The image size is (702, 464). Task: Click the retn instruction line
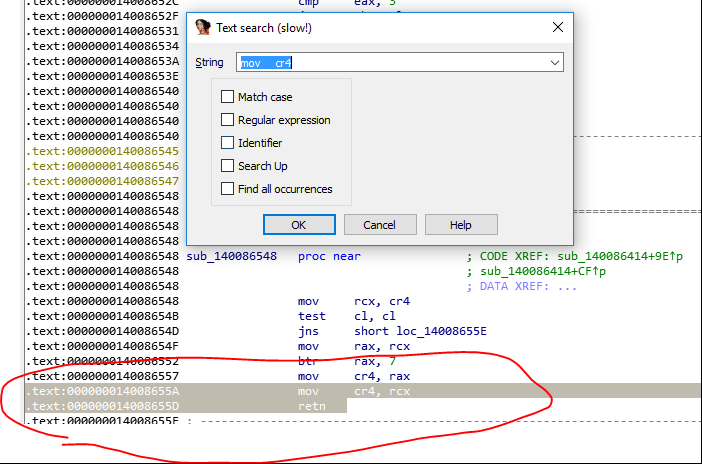[312, 406]
